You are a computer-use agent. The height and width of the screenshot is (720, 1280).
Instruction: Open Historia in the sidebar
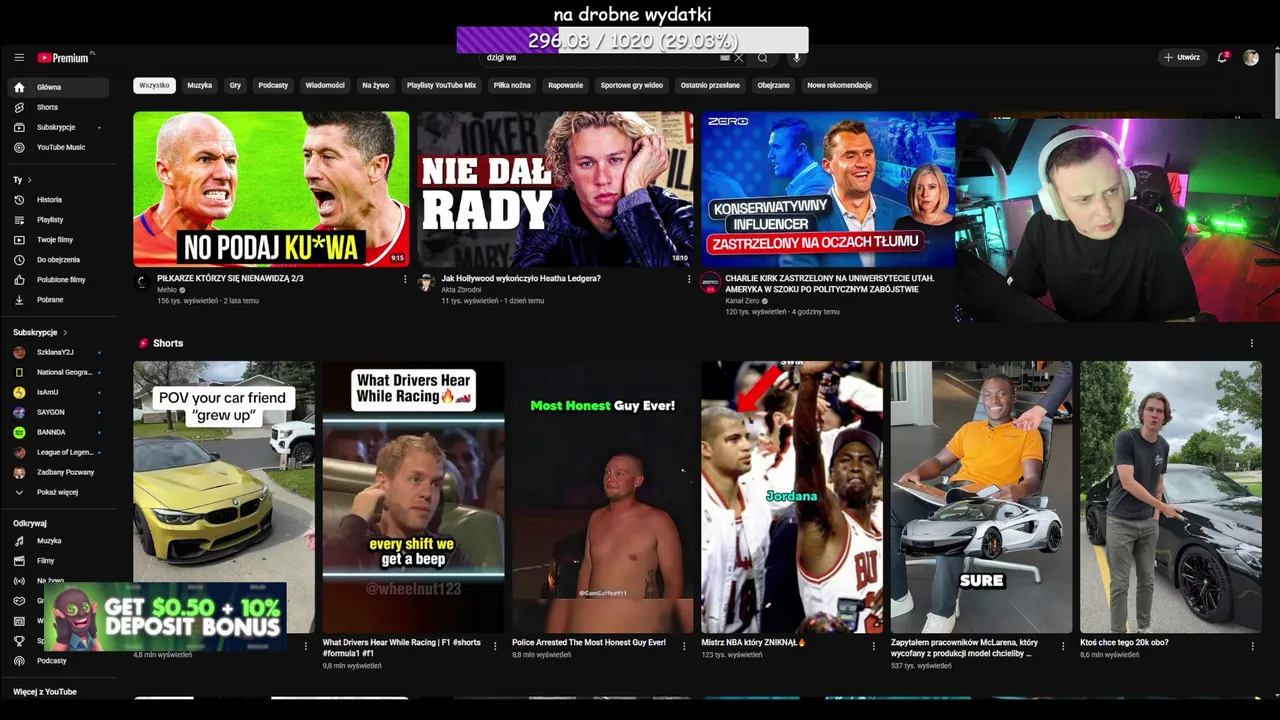coord(58,200)
